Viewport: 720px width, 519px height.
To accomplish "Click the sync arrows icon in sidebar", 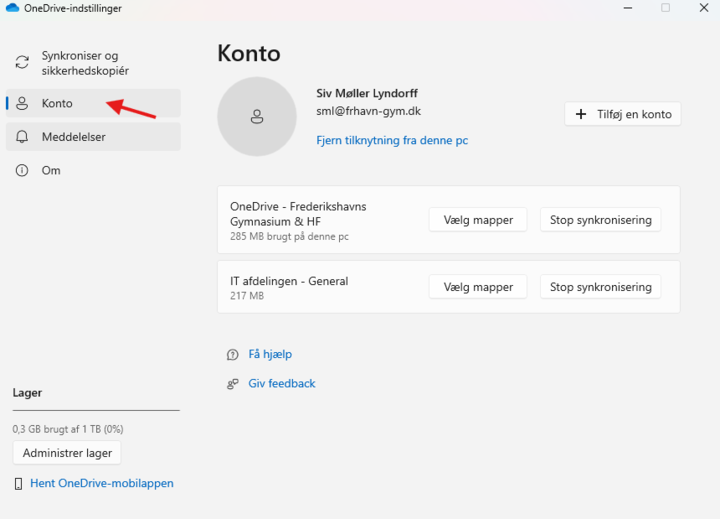I will 22,63.
